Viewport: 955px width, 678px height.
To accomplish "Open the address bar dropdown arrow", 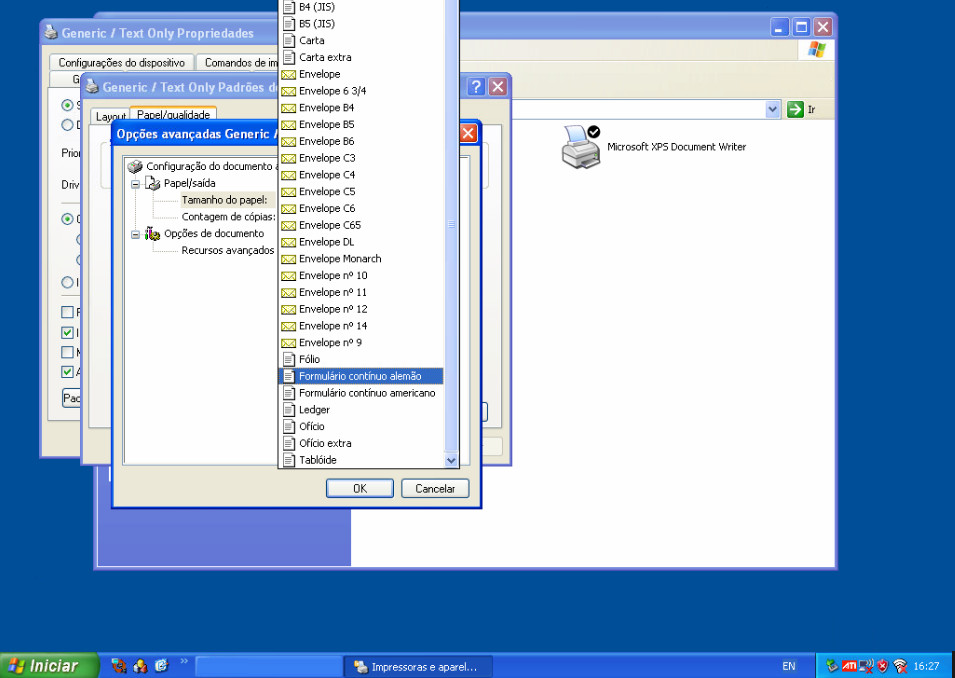I will click(772, 109).
